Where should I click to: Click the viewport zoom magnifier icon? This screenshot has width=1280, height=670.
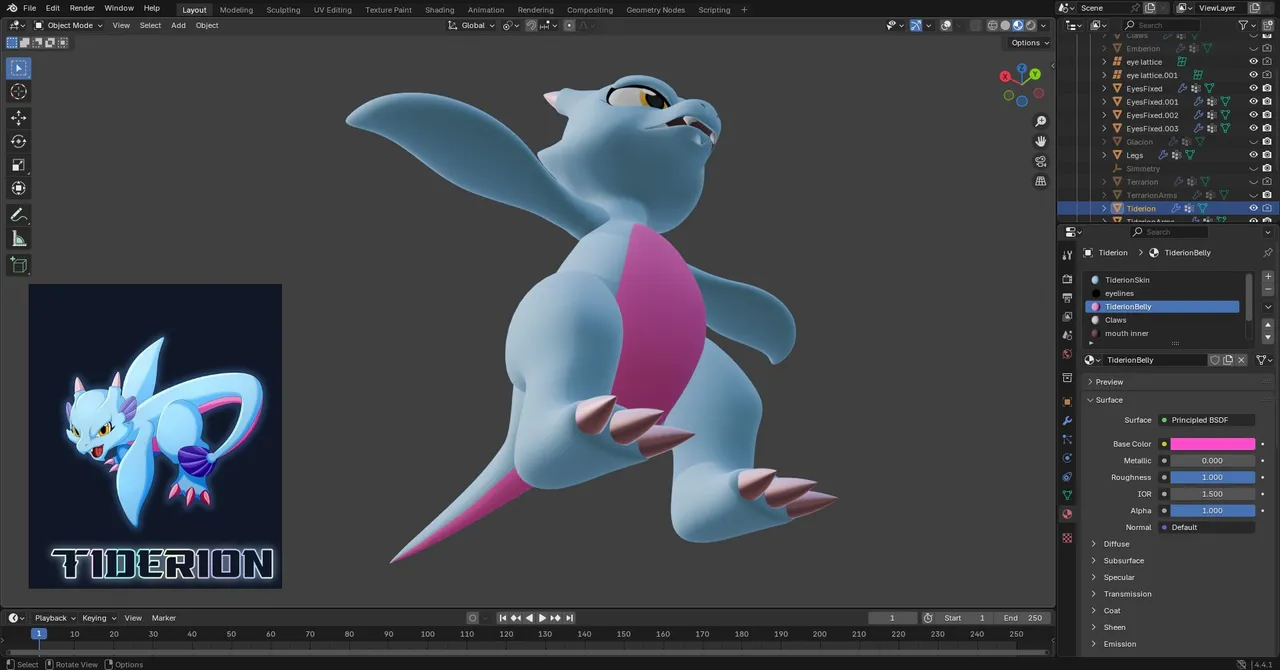(x=1040, y=122)
